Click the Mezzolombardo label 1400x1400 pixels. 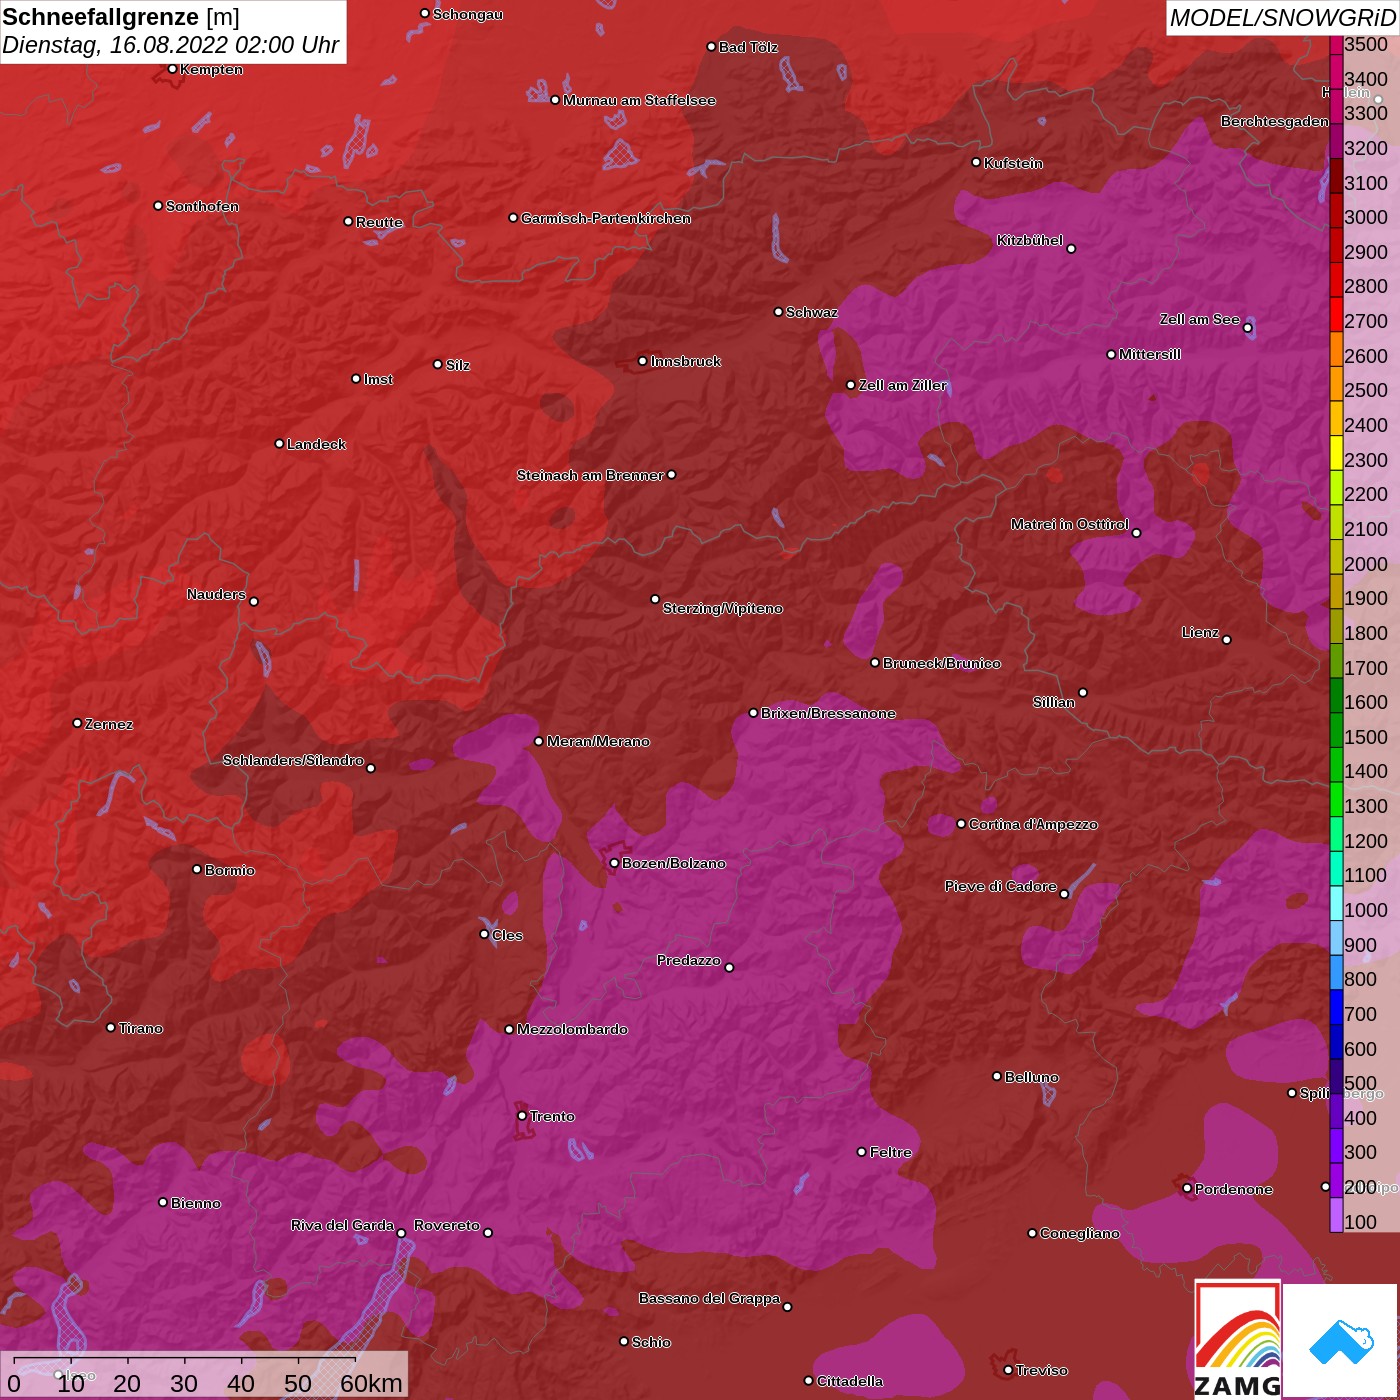pyautogui.click(x=572, y=1029)
